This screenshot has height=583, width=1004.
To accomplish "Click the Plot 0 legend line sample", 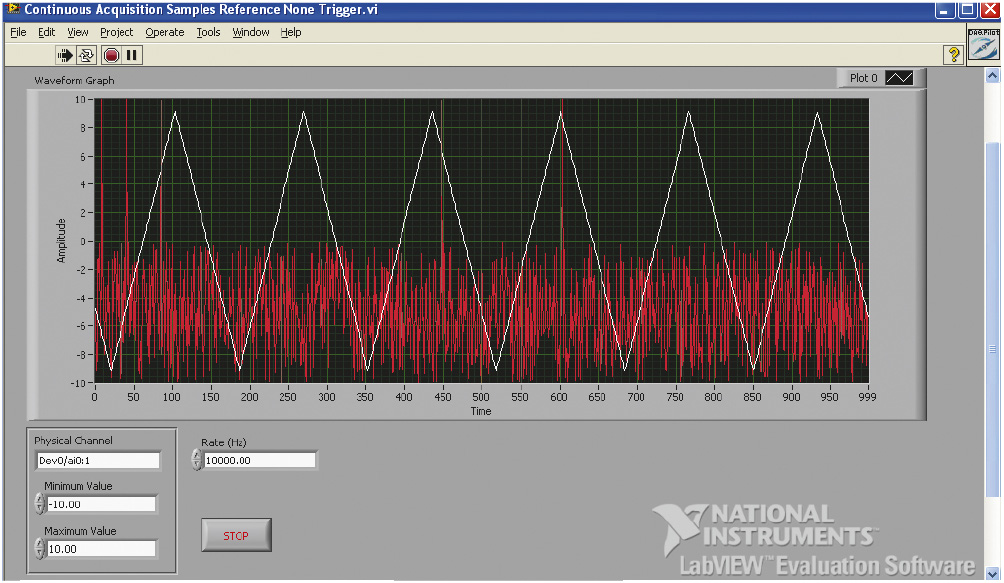I will pyautogui.click(x=899, y=78).
